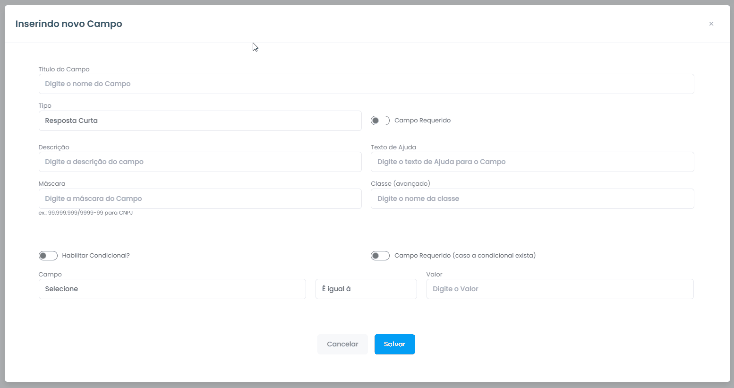Toggle the Campo Requerido switch
734x388 pixels.
pyautogui.click(x=380, y=121)
